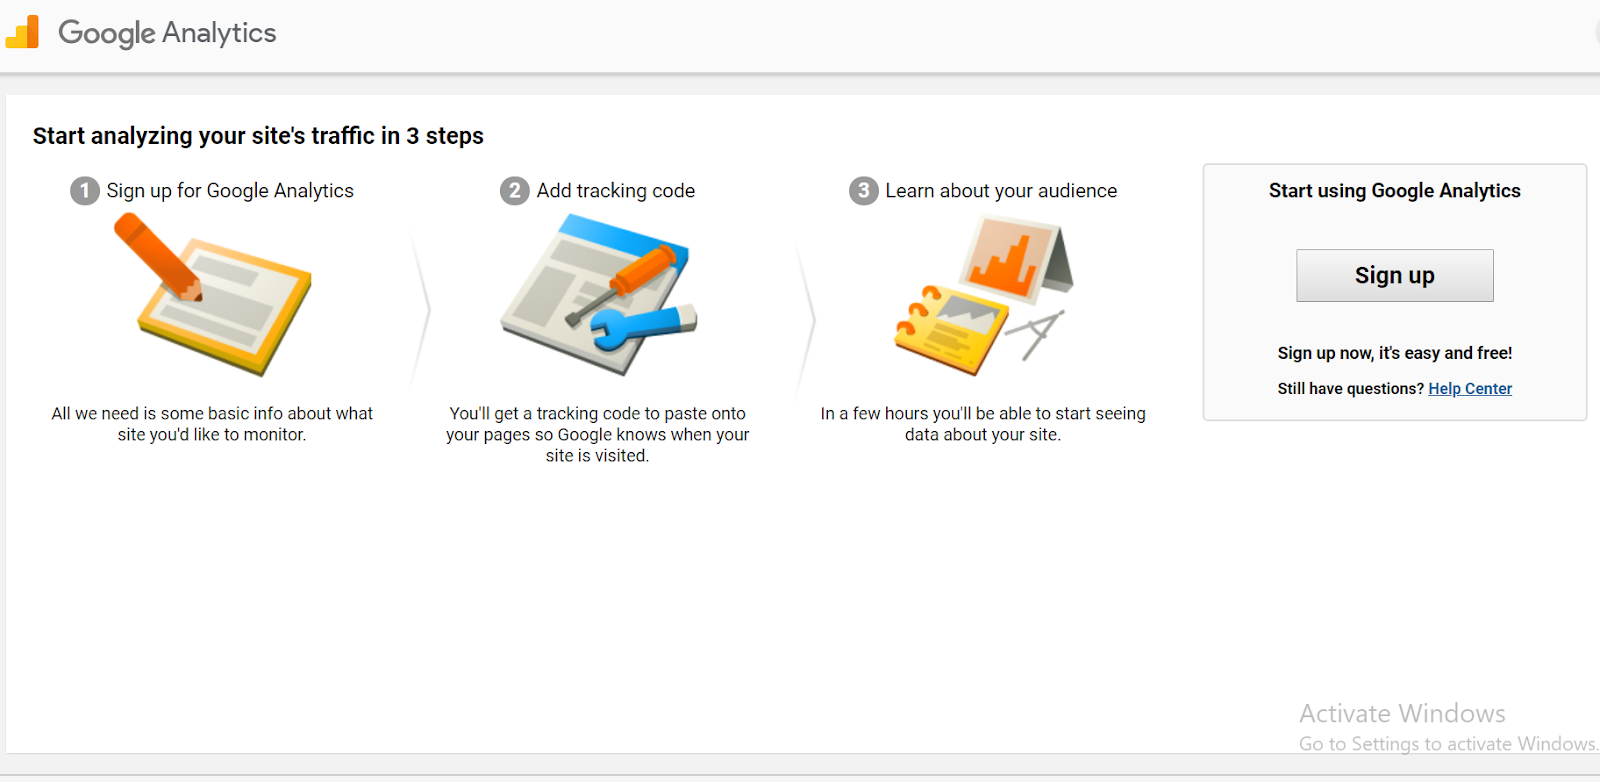Click 'Learn about your audience' heading

coord(1001,190)
